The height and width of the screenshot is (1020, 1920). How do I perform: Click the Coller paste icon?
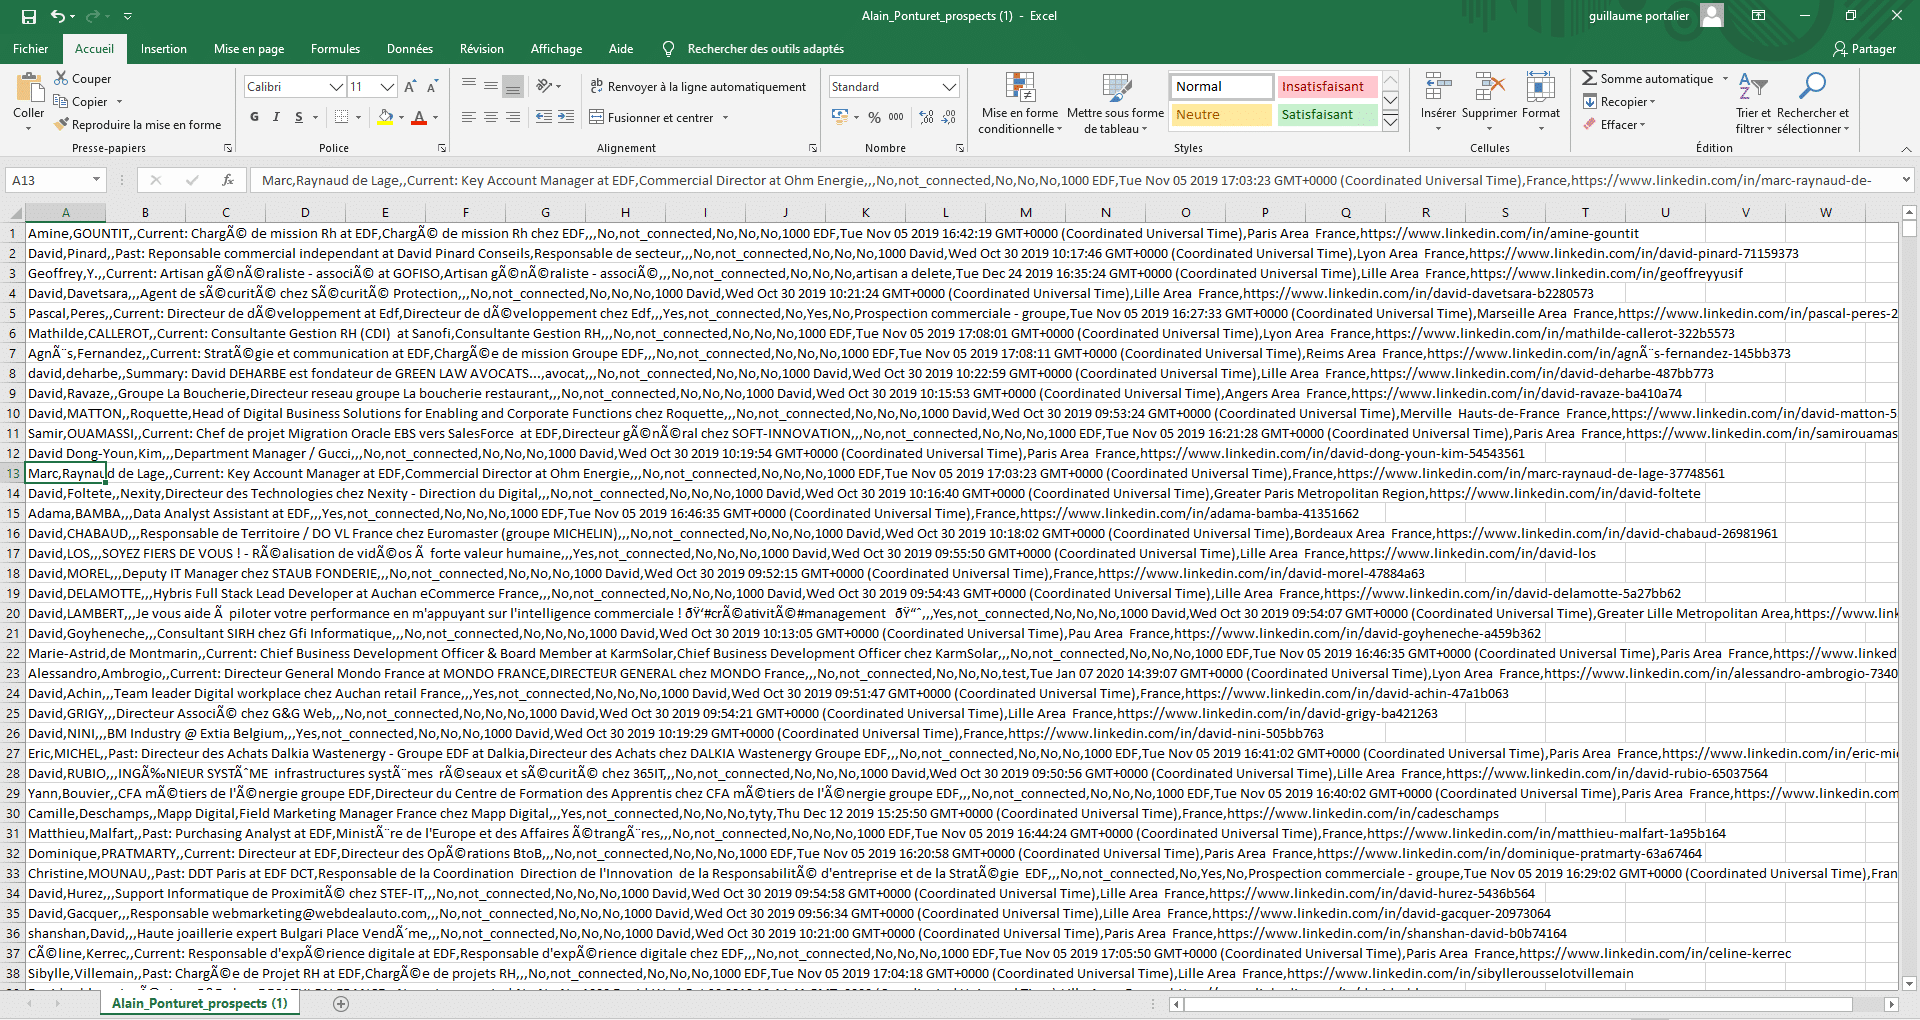coord(29,88)
